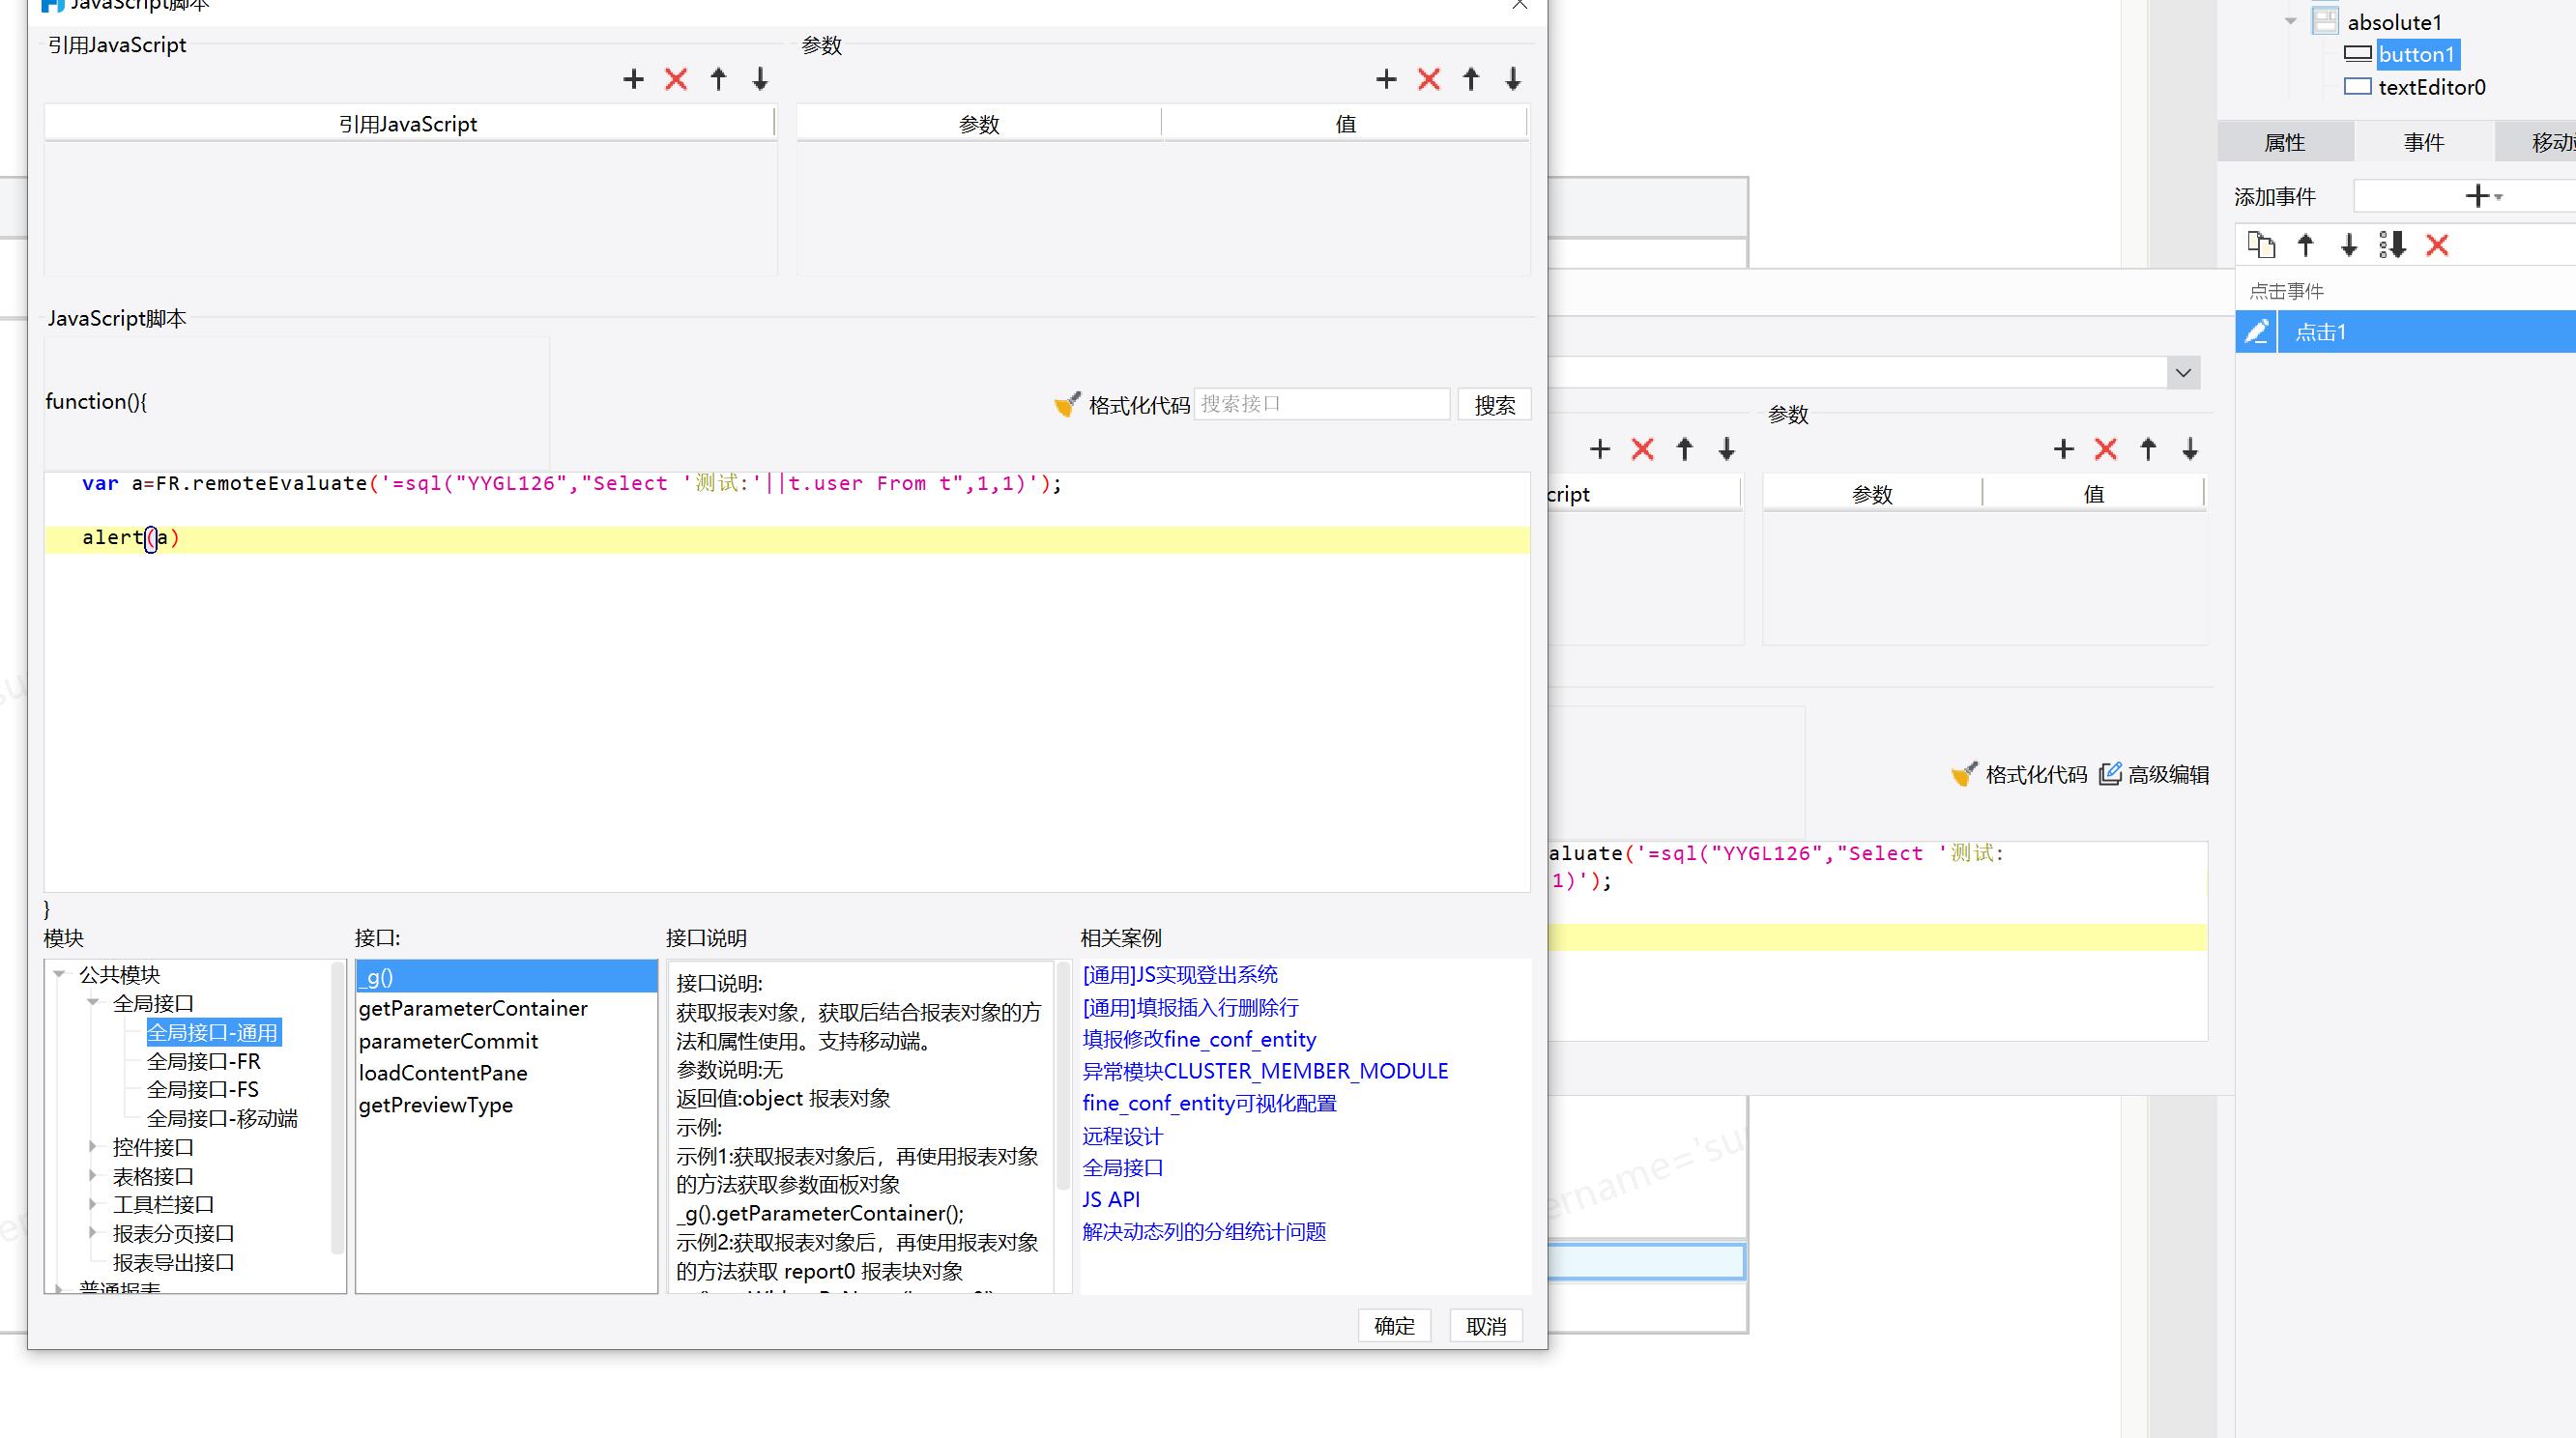Expand the 表格接口 tree node
Image resolution: width=2576 pixels, height=1438 pixels.
(x=93, y=1176)
